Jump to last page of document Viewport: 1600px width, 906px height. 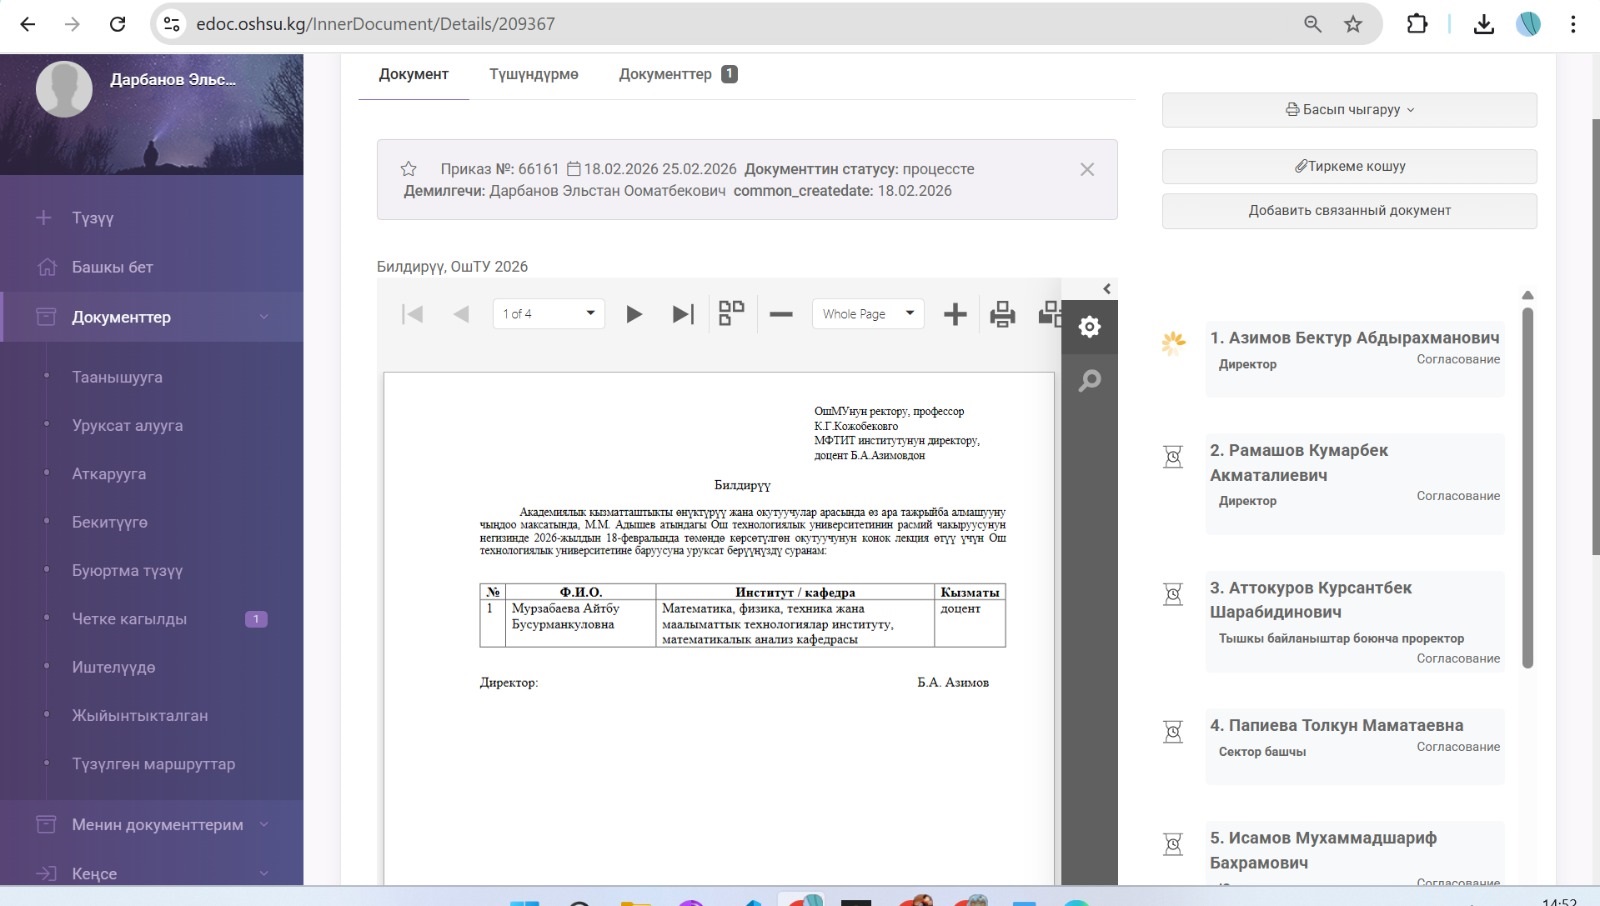point(683,314)
